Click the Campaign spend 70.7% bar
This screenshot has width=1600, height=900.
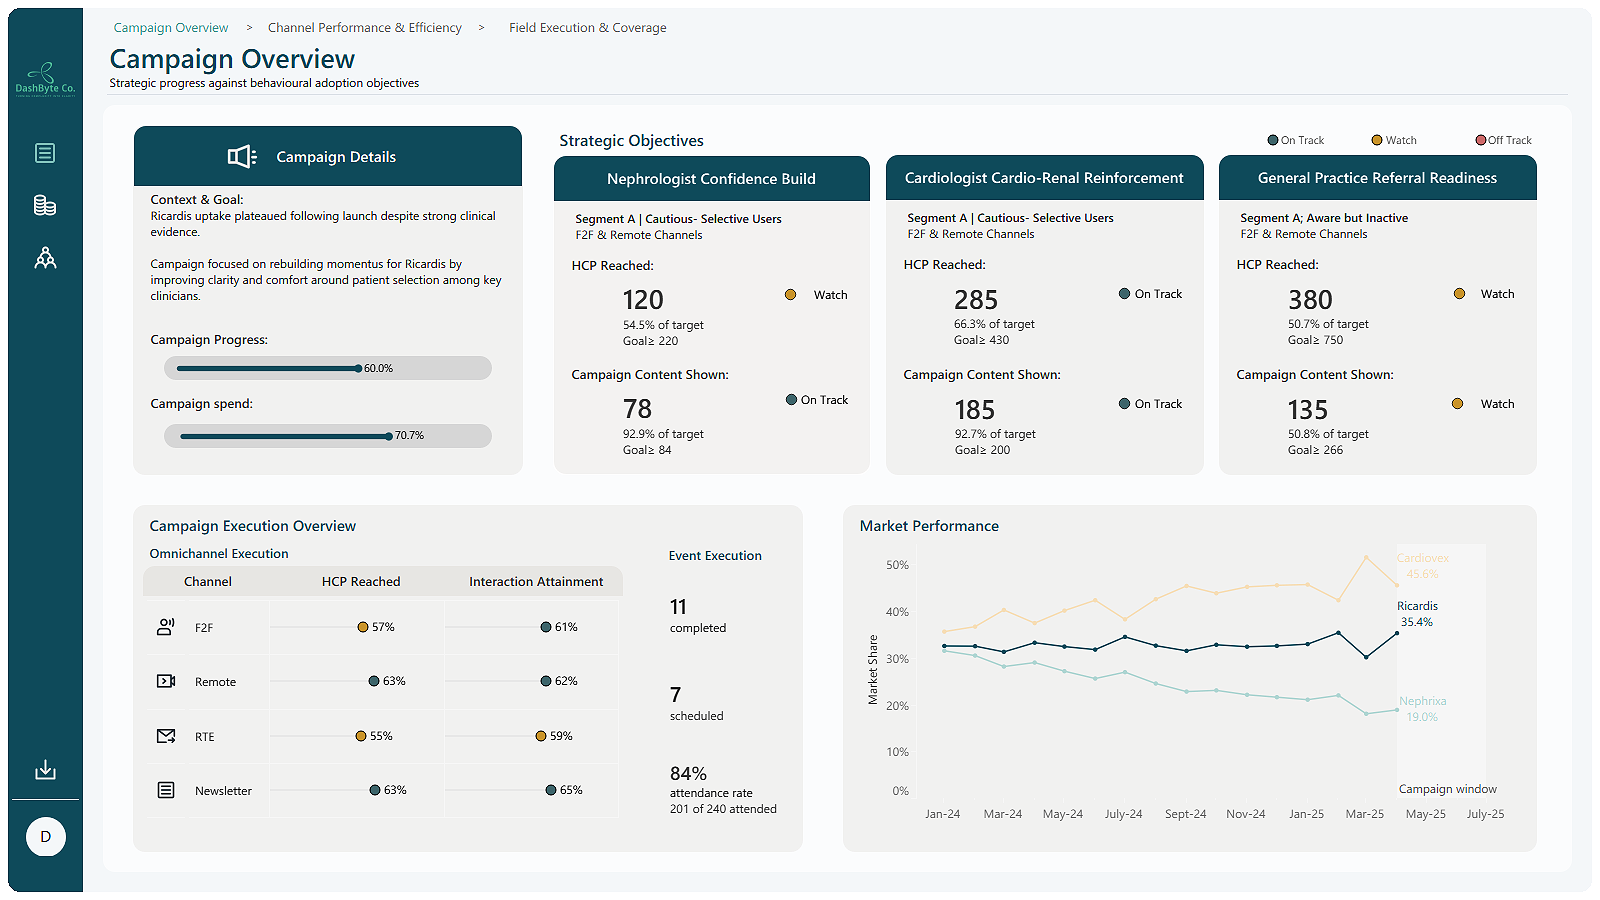pyautogui.click(x=328, y=436)
